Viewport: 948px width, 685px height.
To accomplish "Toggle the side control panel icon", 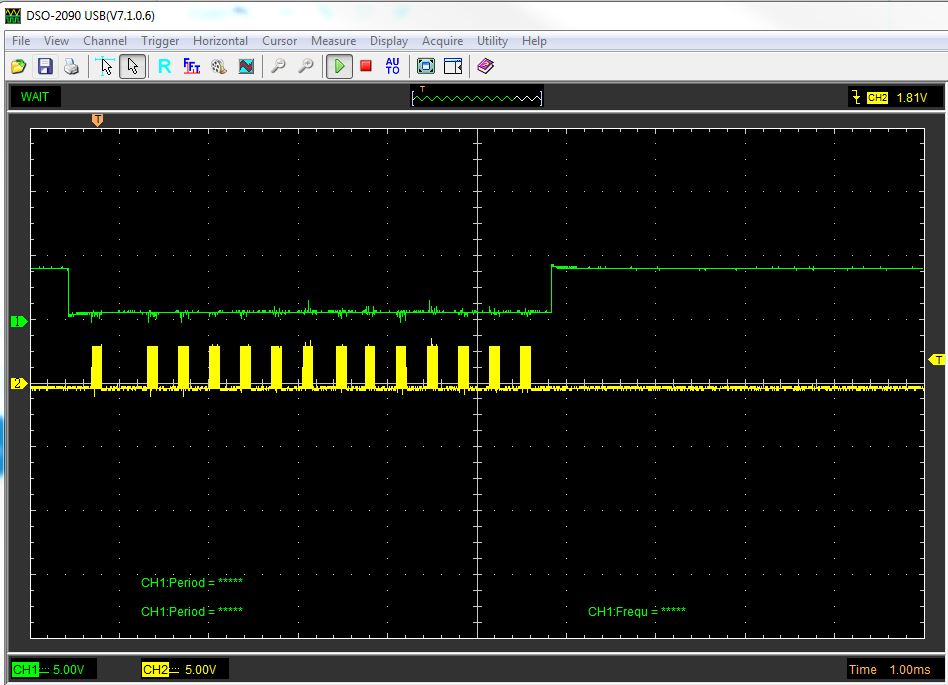I will coord(453,66).
